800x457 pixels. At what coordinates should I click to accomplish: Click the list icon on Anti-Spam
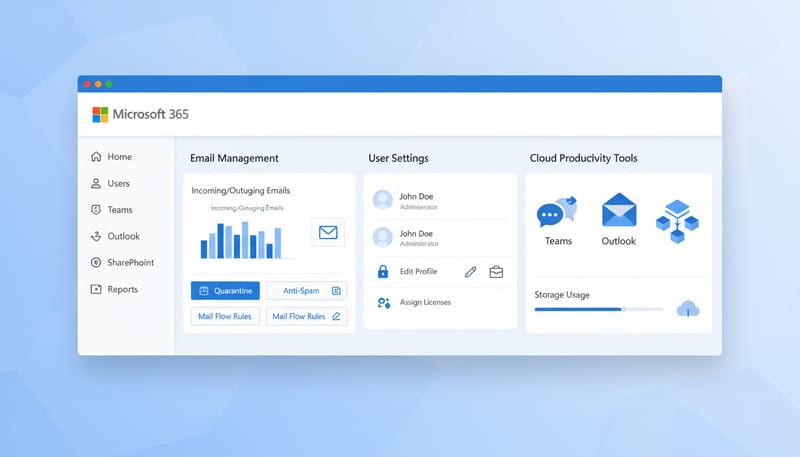point(336,291)
